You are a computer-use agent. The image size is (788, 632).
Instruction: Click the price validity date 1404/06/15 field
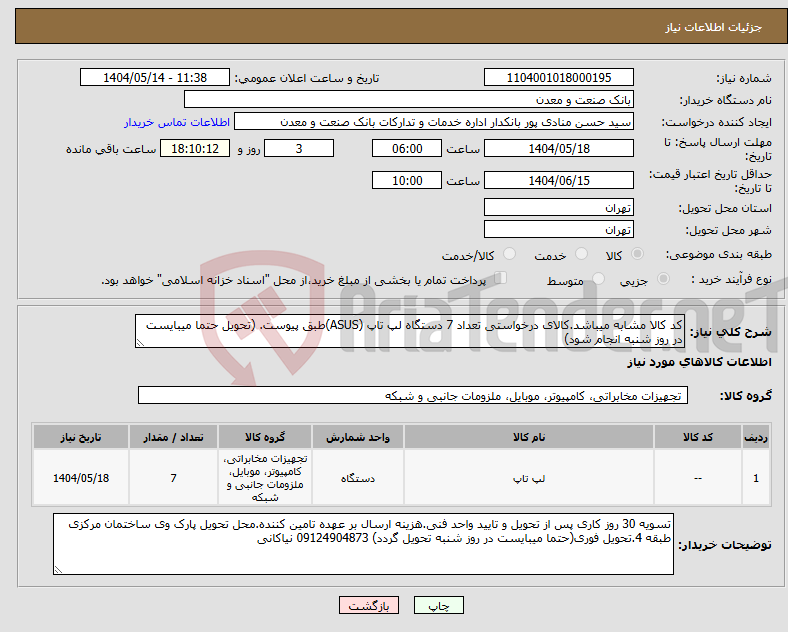point(559,180)
